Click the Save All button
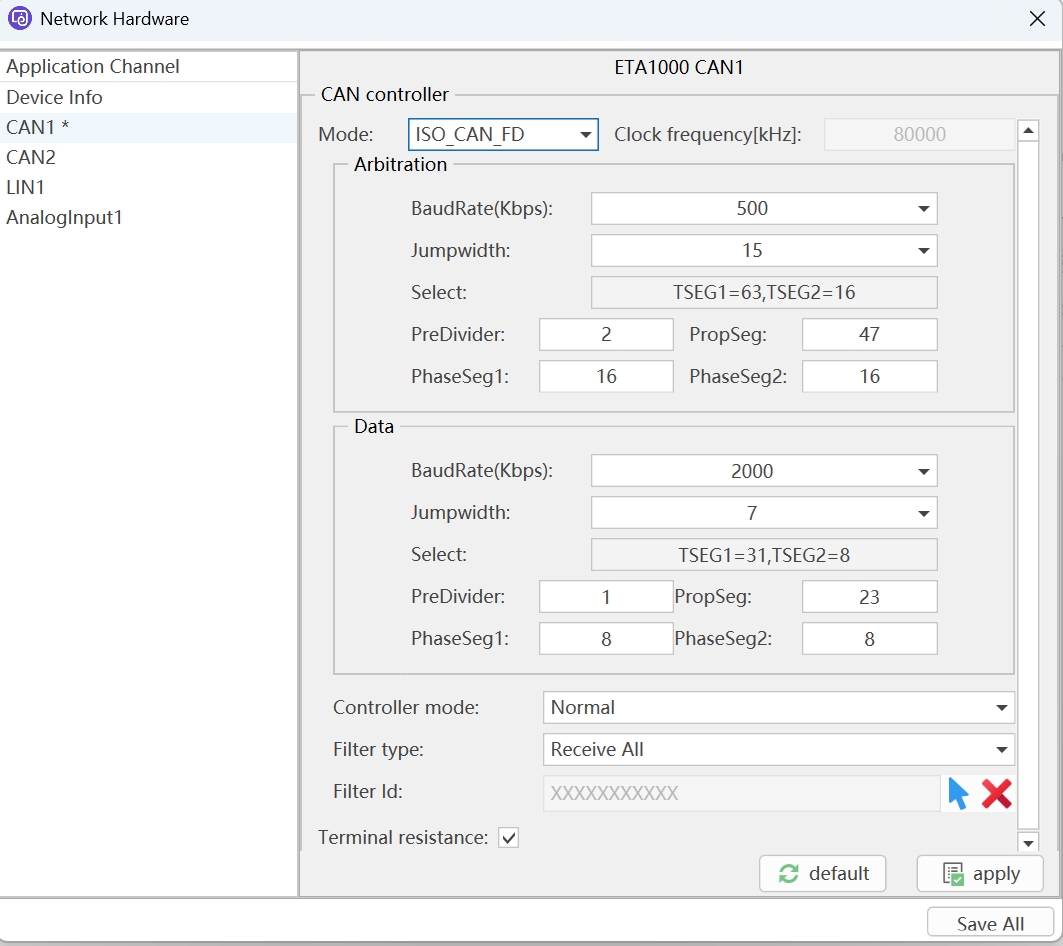 [x=990, y=924]
